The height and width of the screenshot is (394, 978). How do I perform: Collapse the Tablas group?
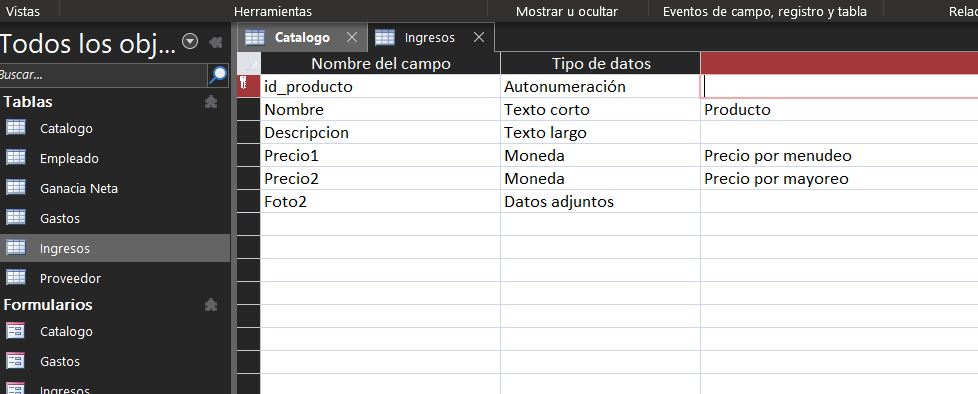tap(211, 102)
